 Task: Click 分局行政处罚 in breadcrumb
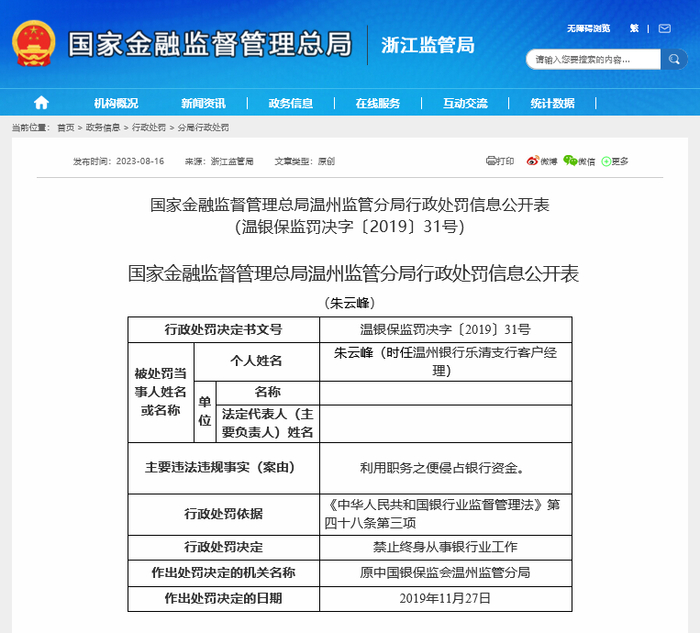[x=203, y=128]
